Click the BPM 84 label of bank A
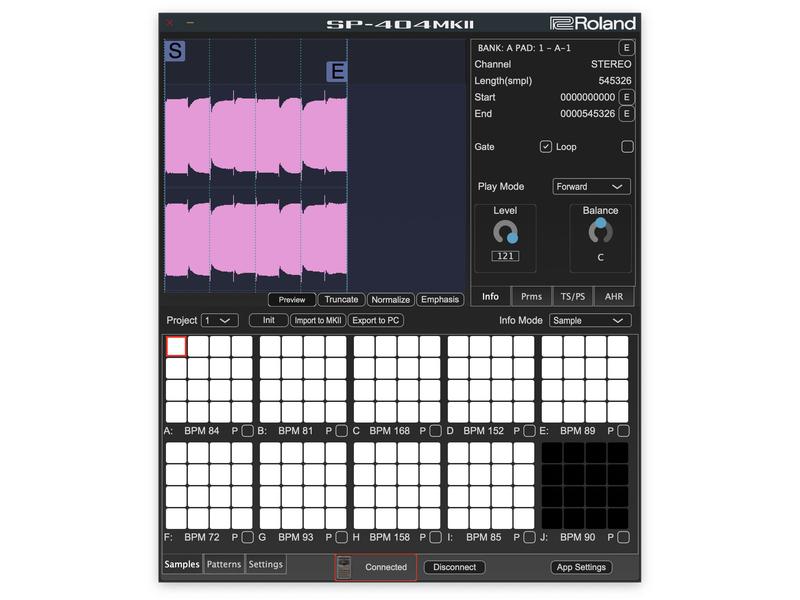 [x=202, y=431]
